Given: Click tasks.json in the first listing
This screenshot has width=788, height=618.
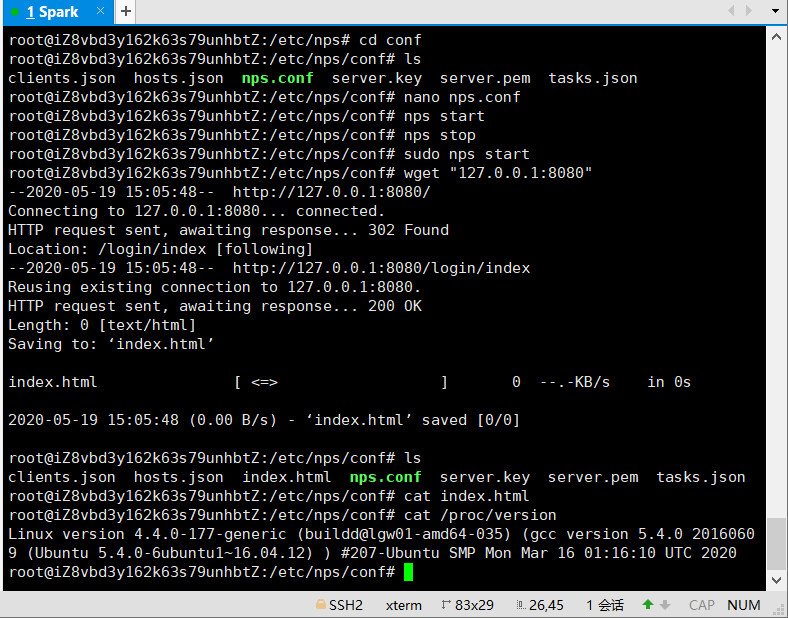Looking at the screenshot, I should (x=593, y=78).
